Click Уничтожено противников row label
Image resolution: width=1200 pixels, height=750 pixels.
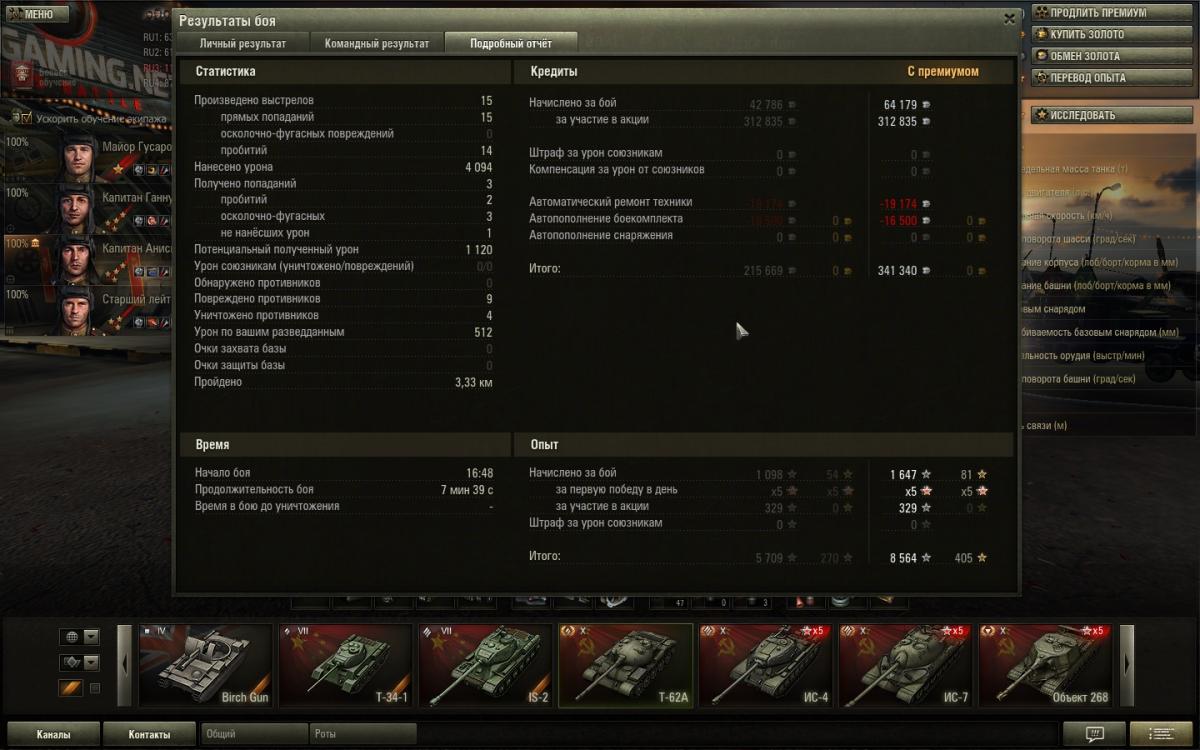pos(258,316)
